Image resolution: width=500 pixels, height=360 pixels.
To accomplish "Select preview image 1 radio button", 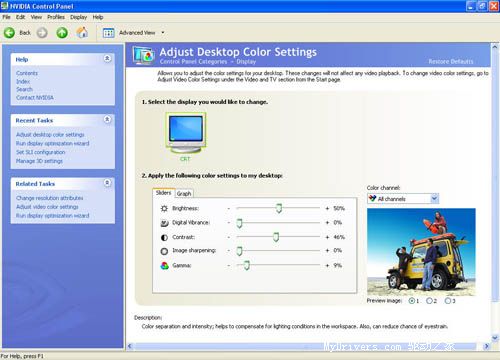I will (412, 301).
